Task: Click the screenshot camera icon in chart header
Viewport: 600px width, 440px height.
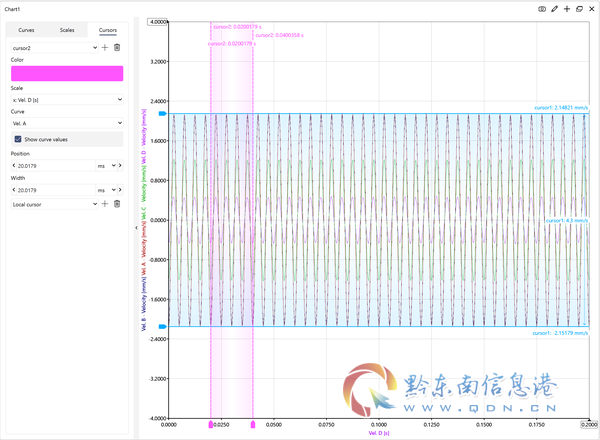Action: 542,9
